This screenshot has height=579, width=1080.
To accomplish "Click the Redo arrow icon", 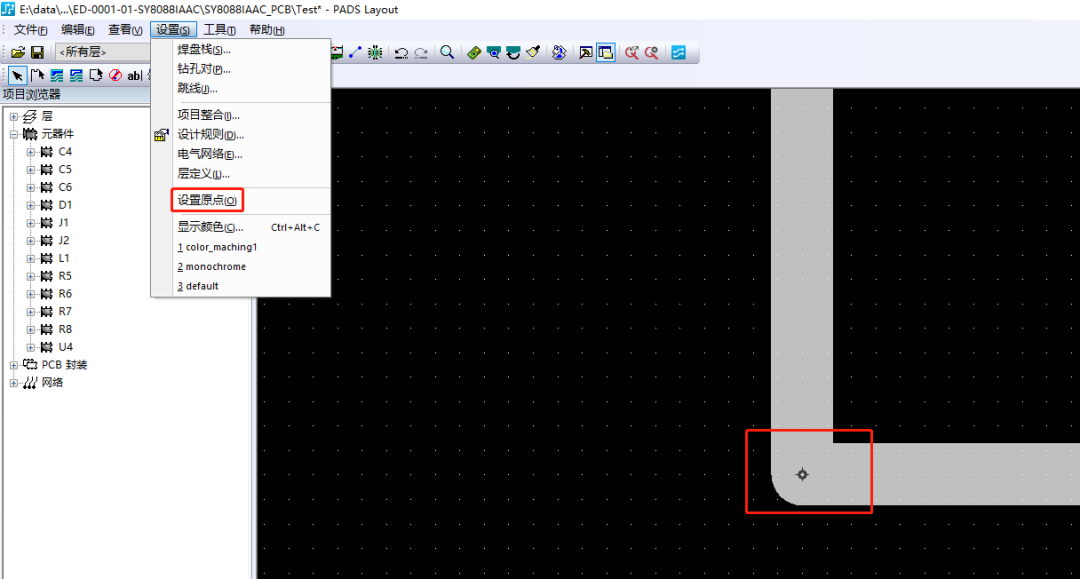I will coord(421,52).
